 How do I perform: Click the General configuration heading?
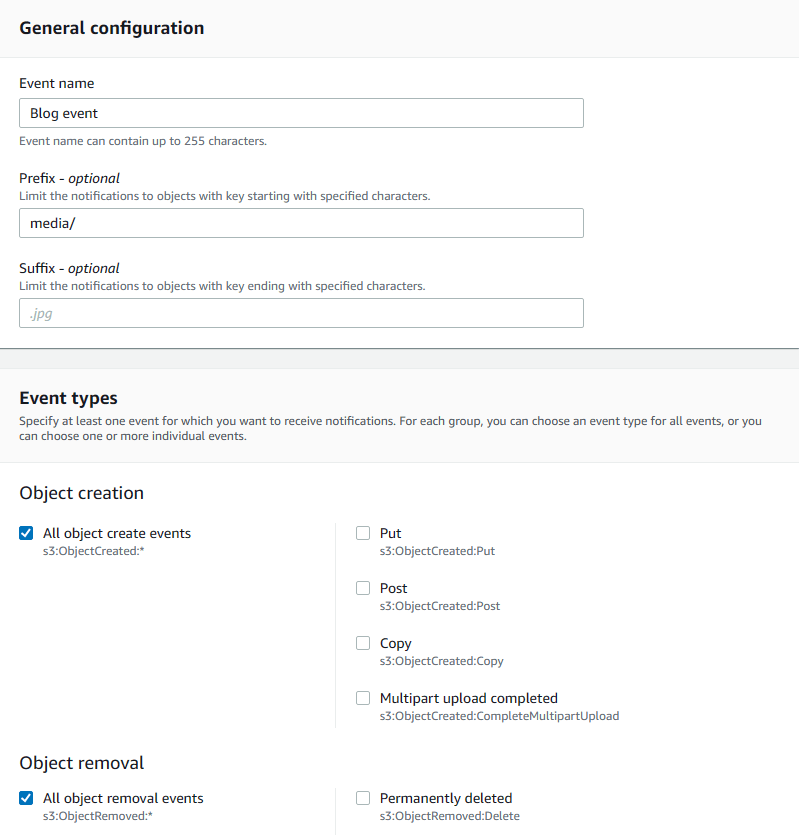112,28
